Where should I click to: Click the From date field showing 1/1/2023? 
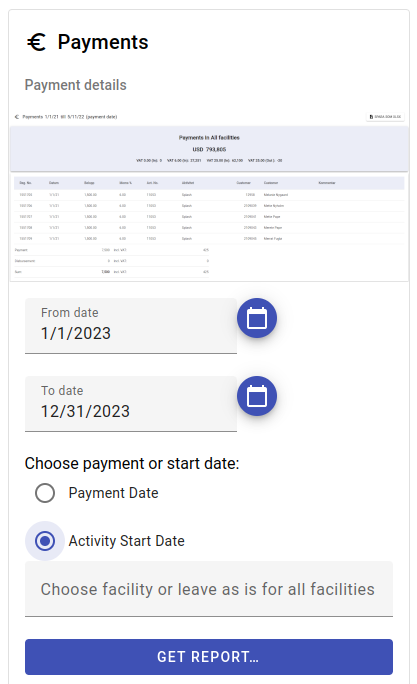(131, 325)
